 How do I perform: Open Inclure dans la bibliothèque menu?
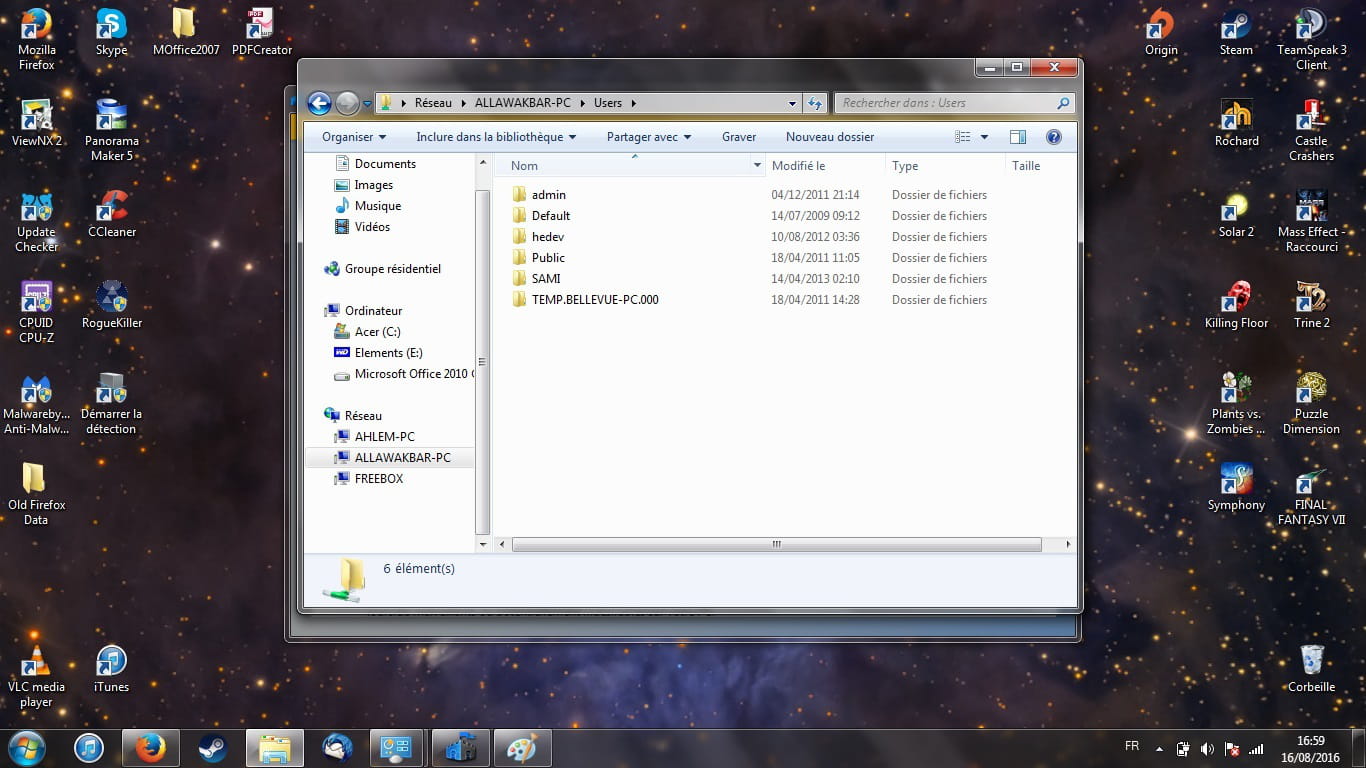point(496,137)
